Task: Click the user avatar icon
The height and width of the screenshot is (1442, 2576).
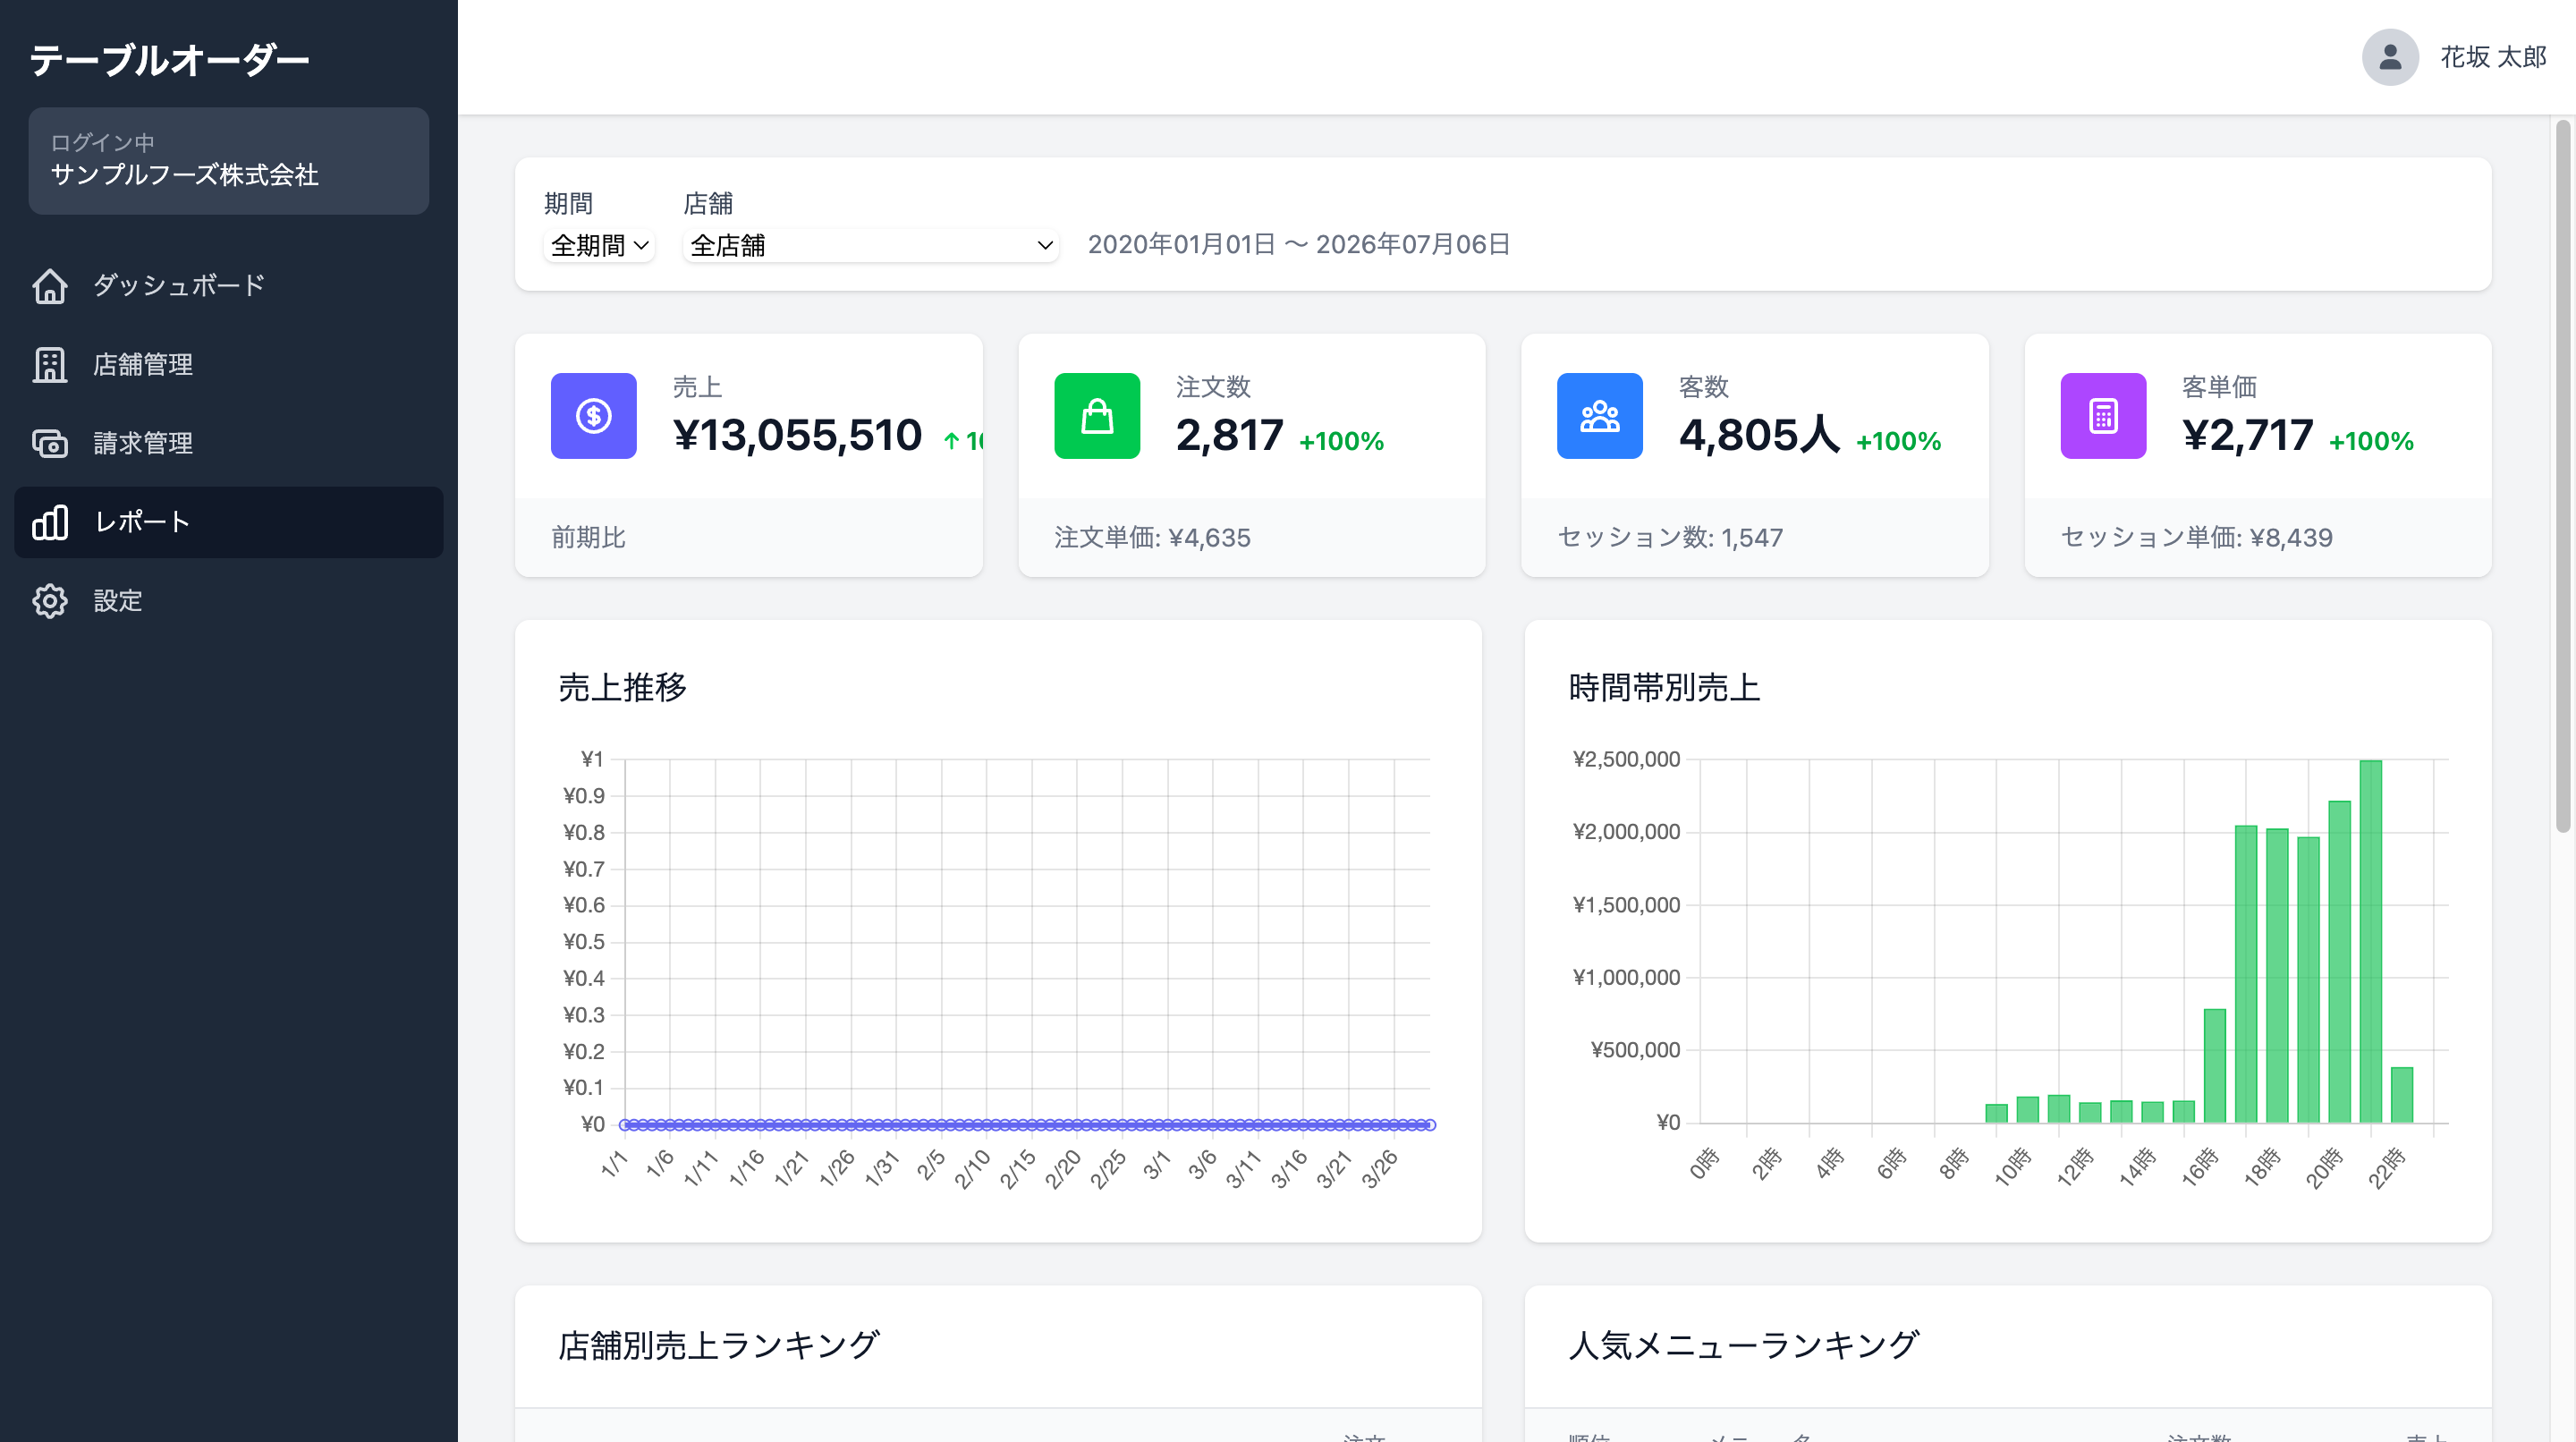Action: click(2390, 57)
